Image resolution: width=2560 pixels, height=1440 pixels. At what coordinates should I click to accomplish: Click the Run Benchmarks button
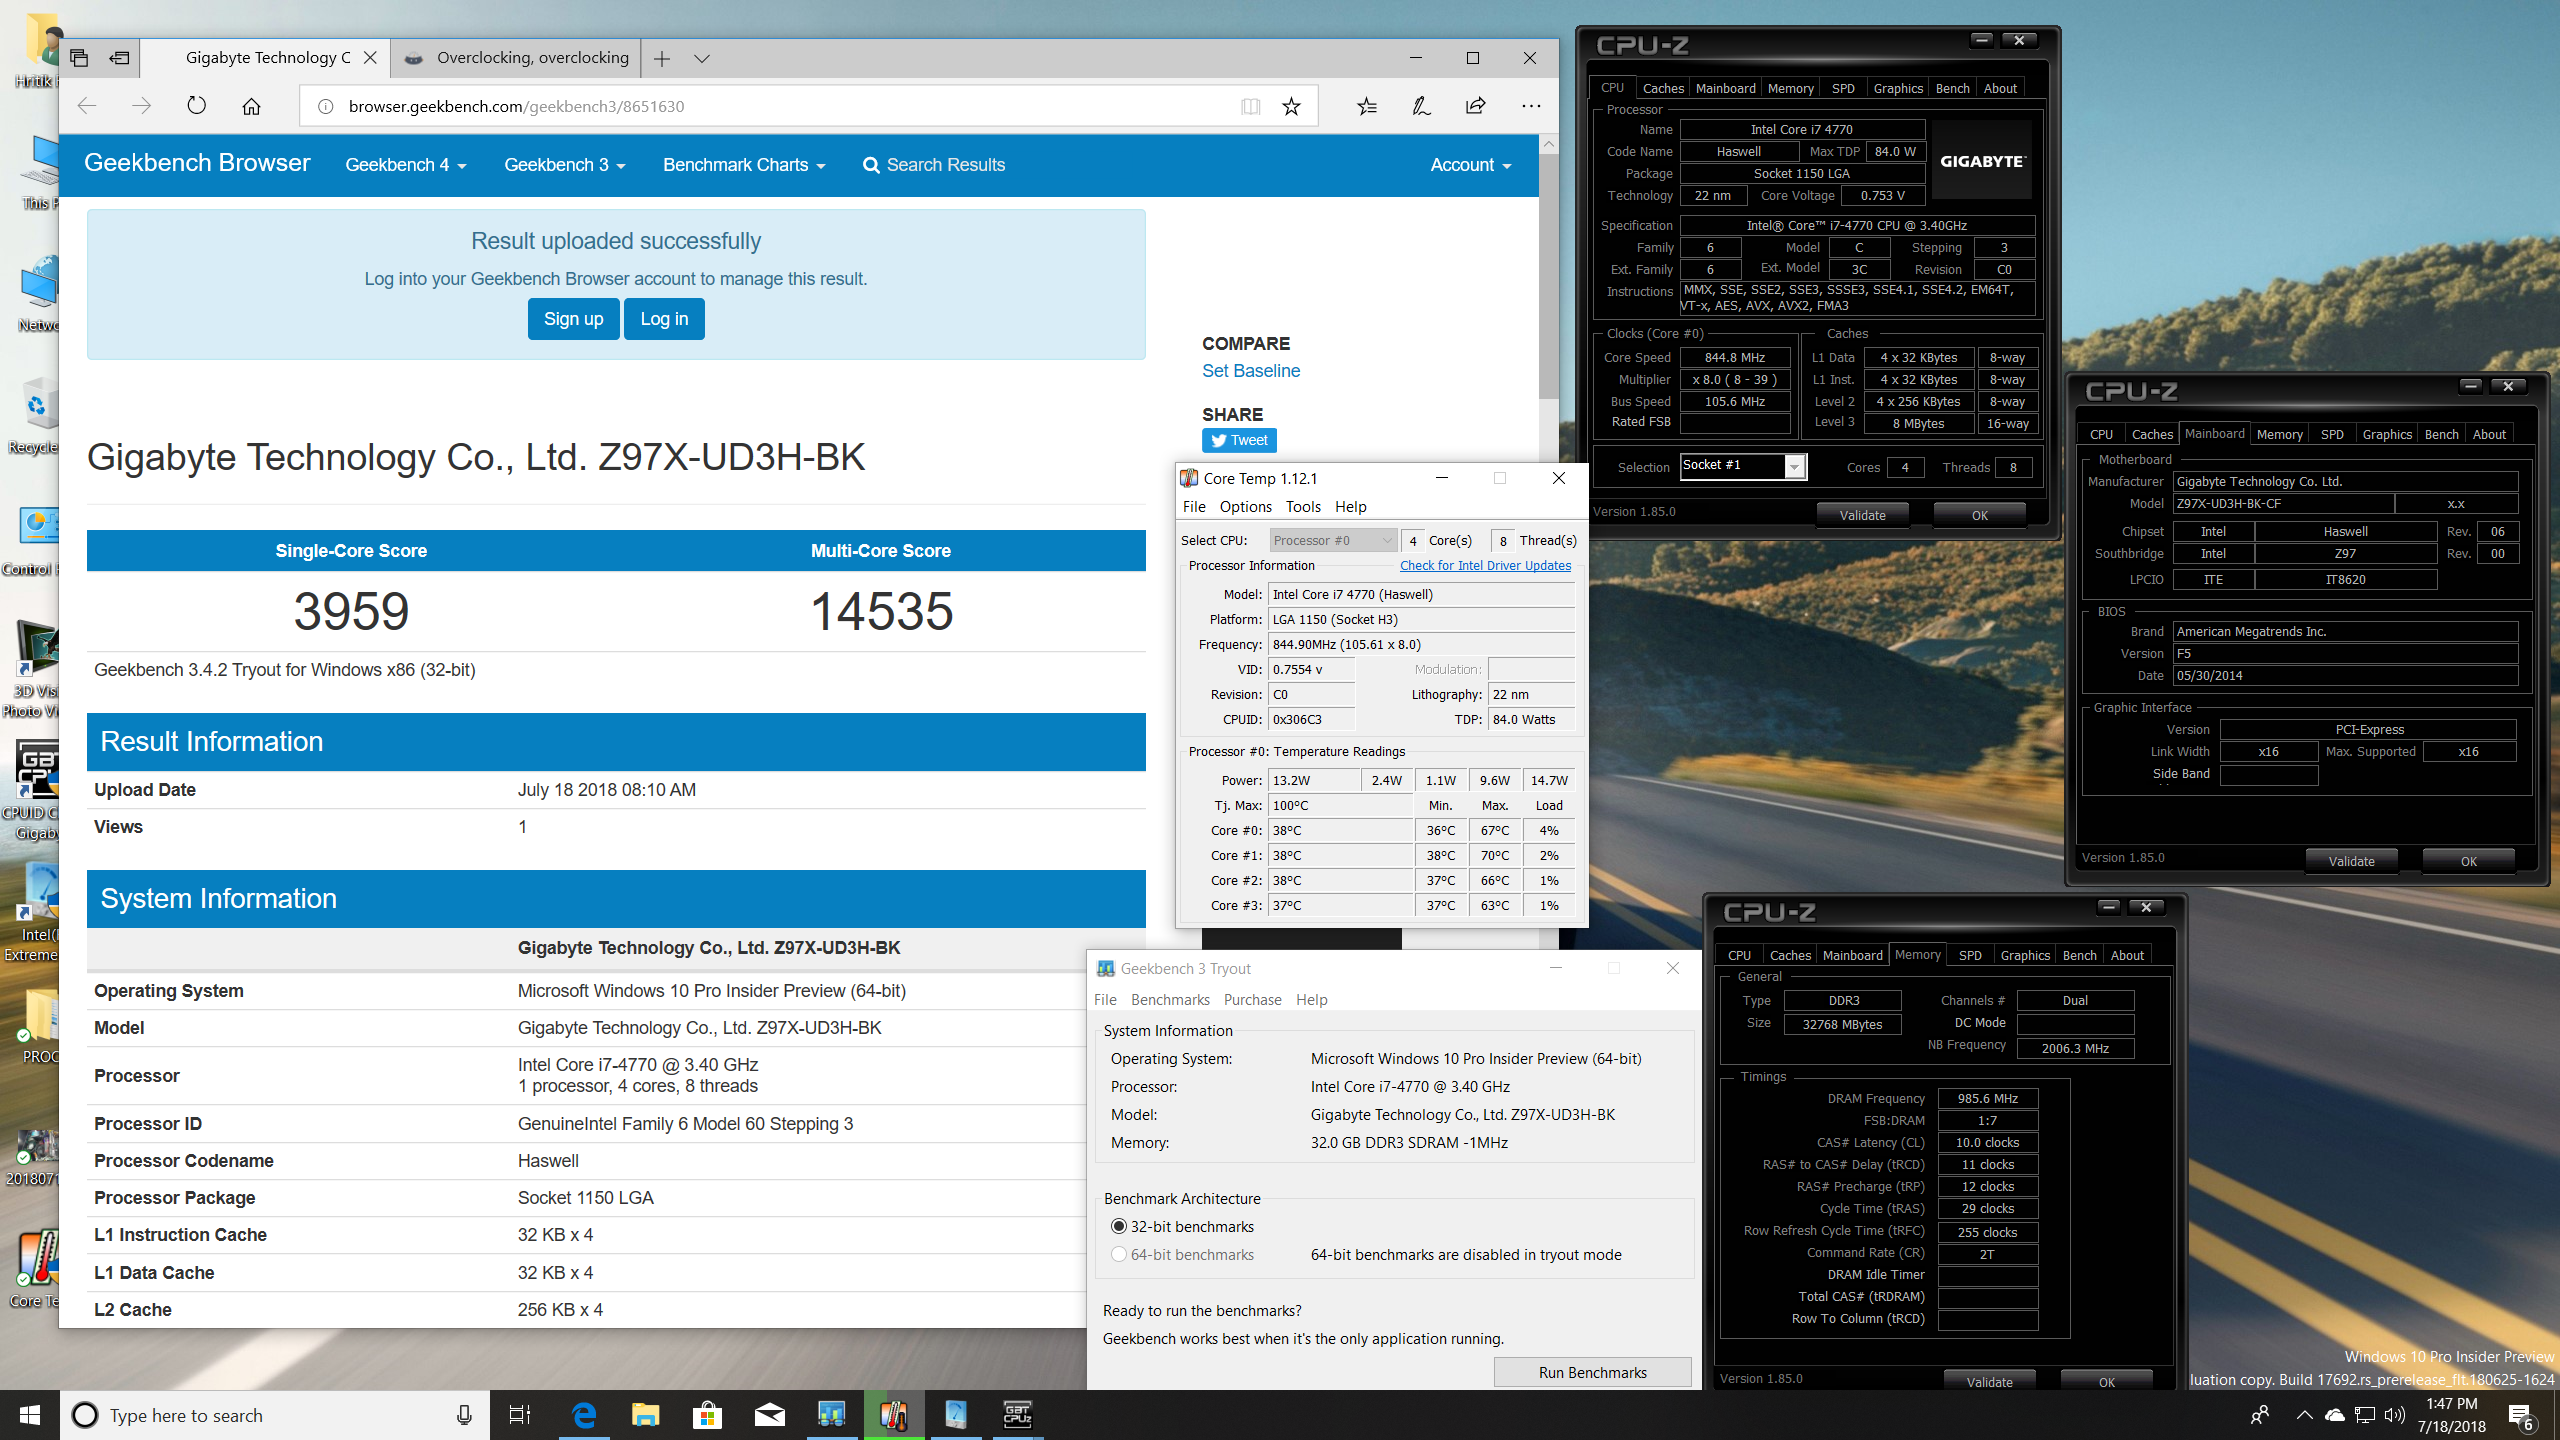click(1592, 1372)
